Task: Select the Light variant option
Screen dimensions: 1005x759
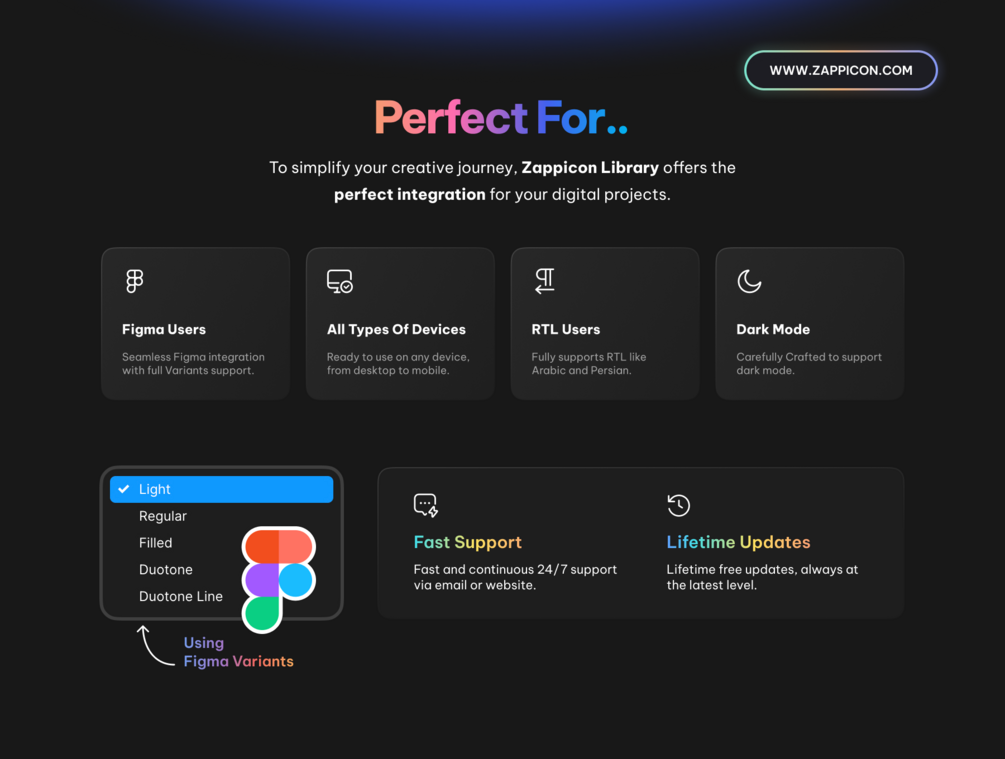Action: 222,489
